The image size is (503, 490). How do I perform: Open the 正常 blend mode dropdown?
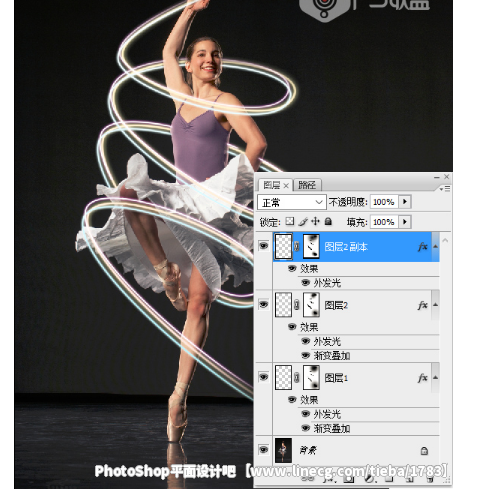[292, 202]
